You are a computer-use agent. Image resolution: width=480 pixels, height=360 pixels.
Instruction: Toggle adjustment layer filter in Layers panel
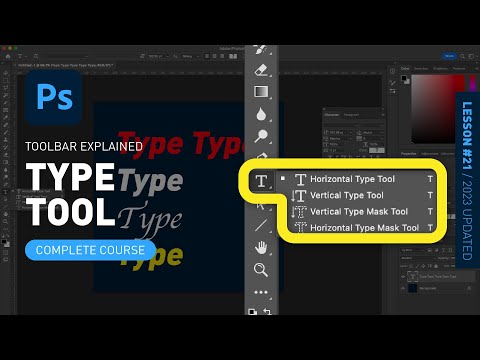[x=437, y=250]
